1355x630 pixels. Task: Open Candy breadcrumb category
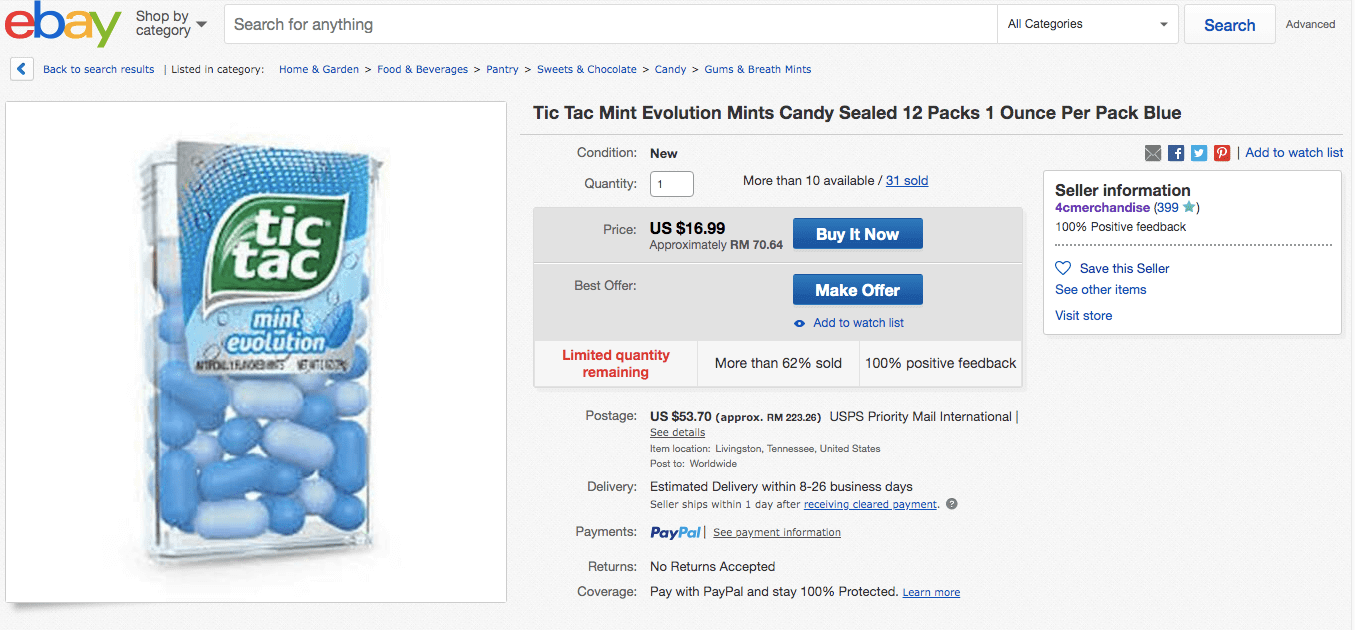coord(670,69)
